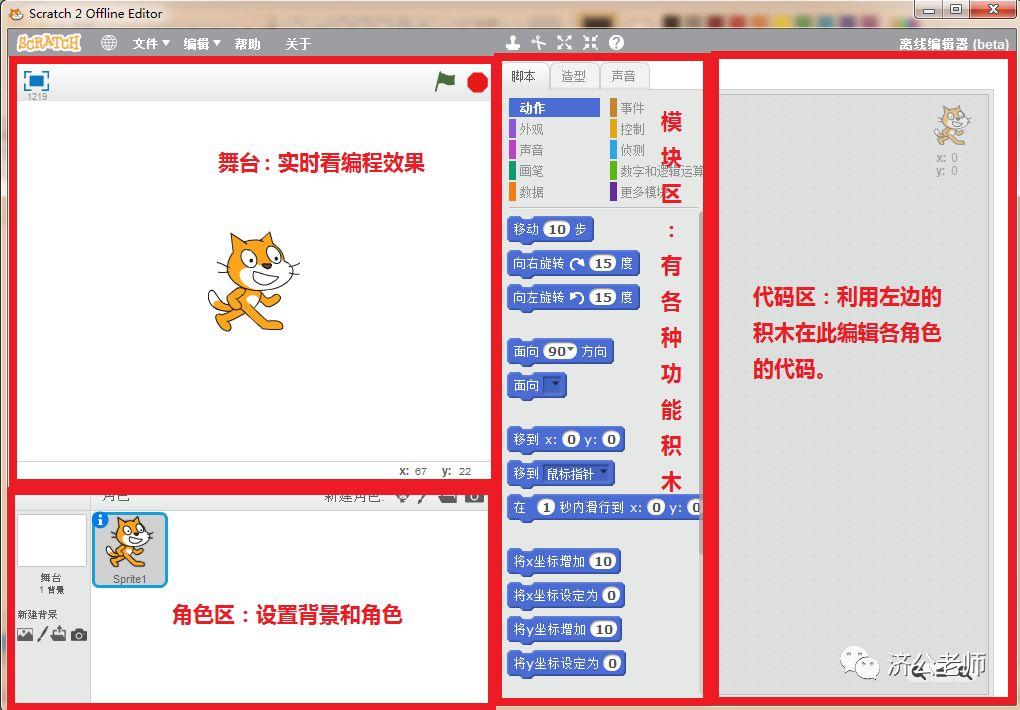Select the 动作 block category
1020x710 pixels.
click(554, 108)
